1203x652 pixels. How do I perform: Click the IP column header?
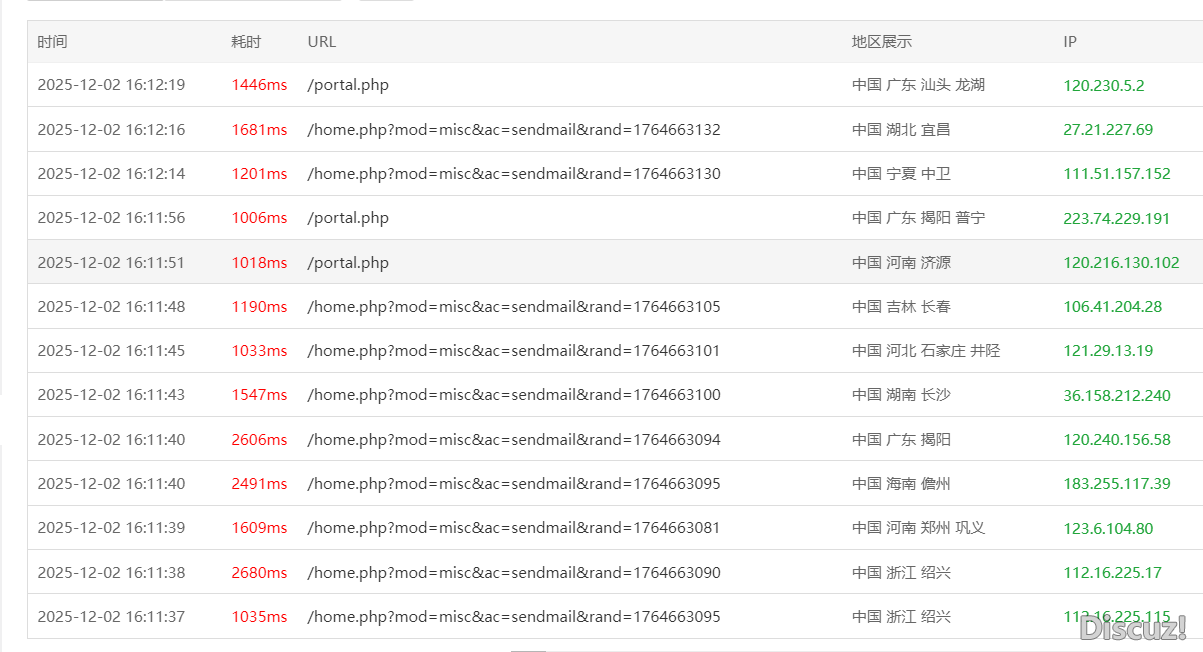click(x=1068, y=42)
